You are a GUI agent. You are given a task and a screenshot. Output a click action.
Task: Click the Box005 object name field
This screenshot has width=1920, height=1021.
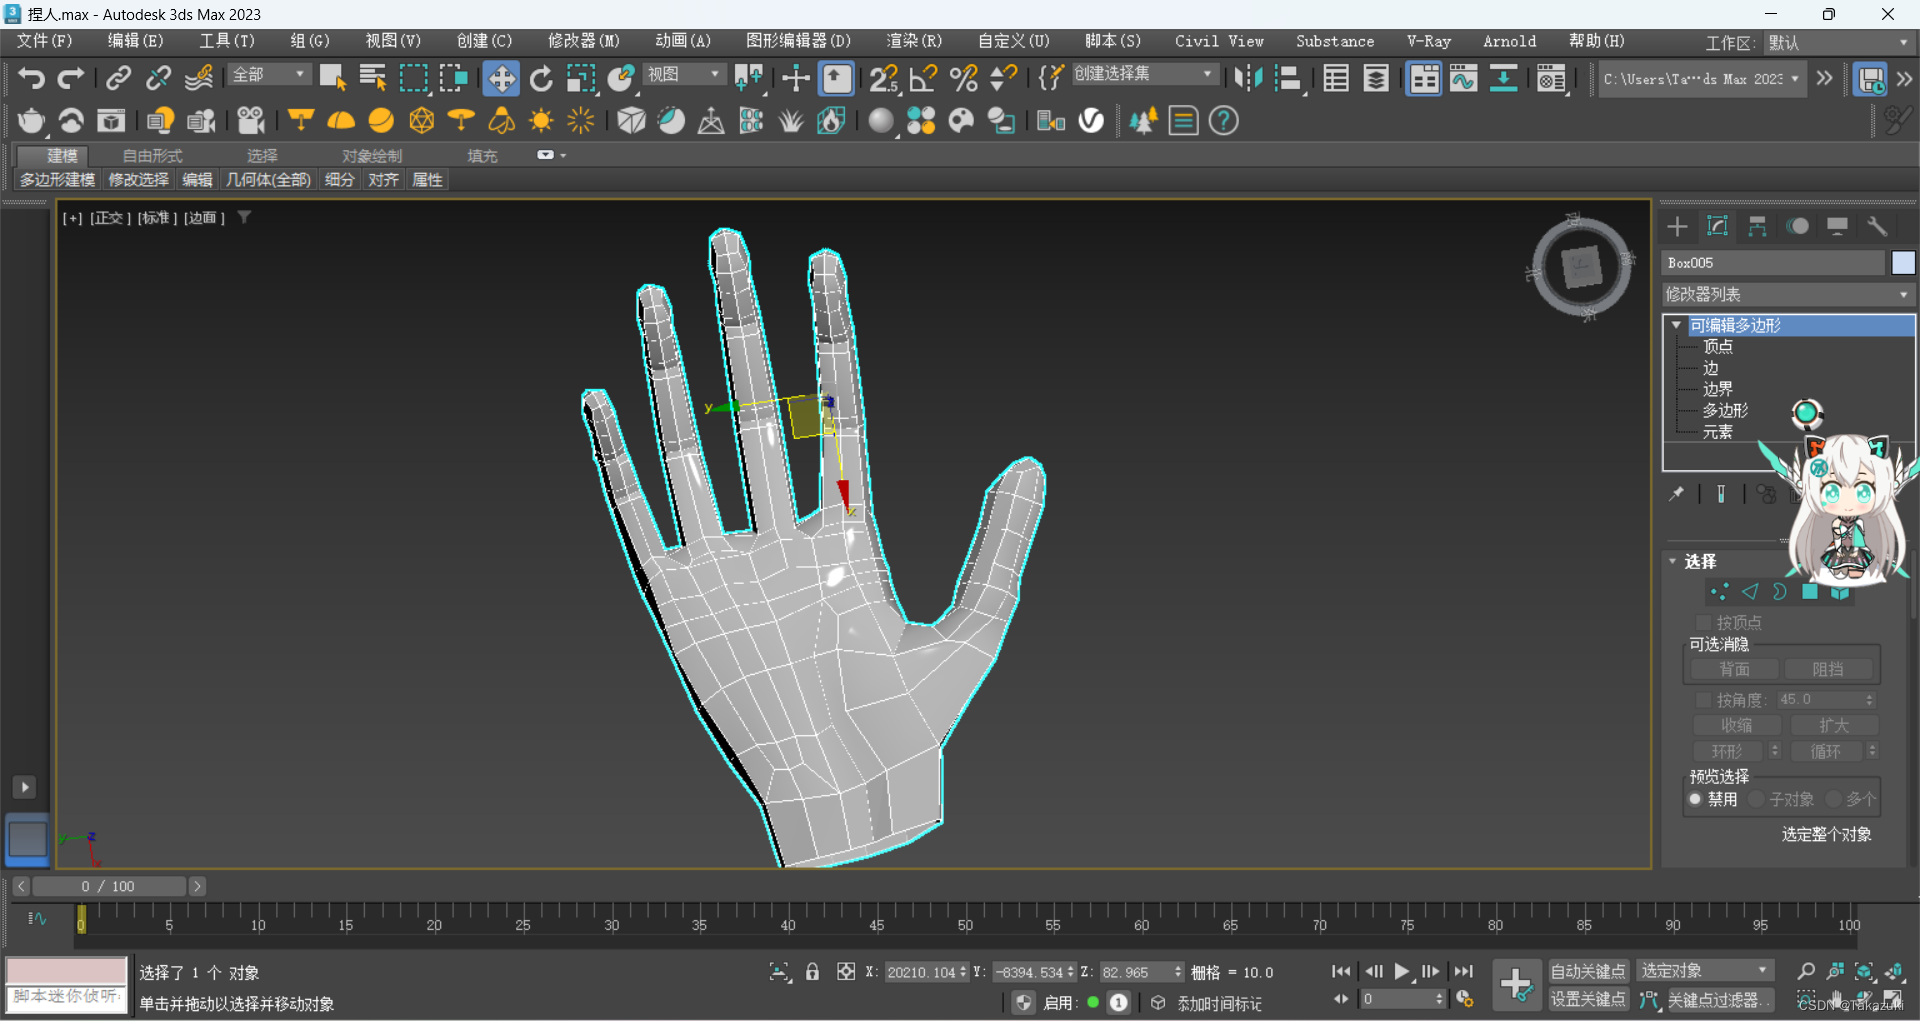click(1773, 263)
